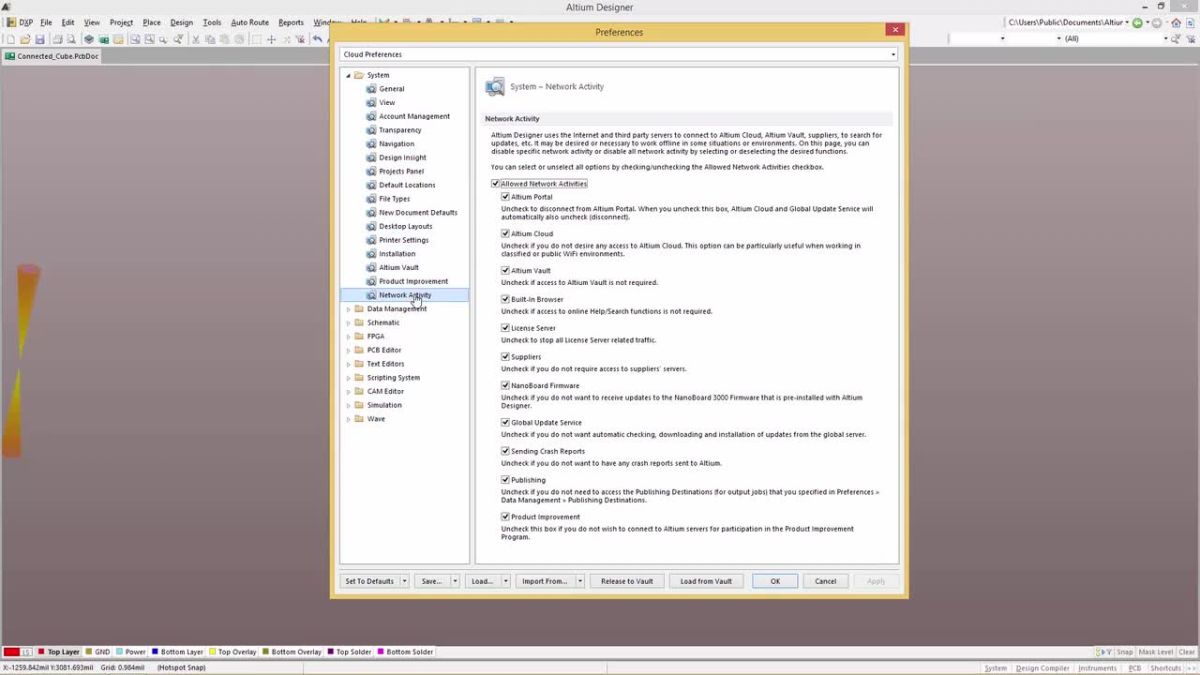Expand the Data Management tree category
The image size is (1200, 675).
pos(348,308)
